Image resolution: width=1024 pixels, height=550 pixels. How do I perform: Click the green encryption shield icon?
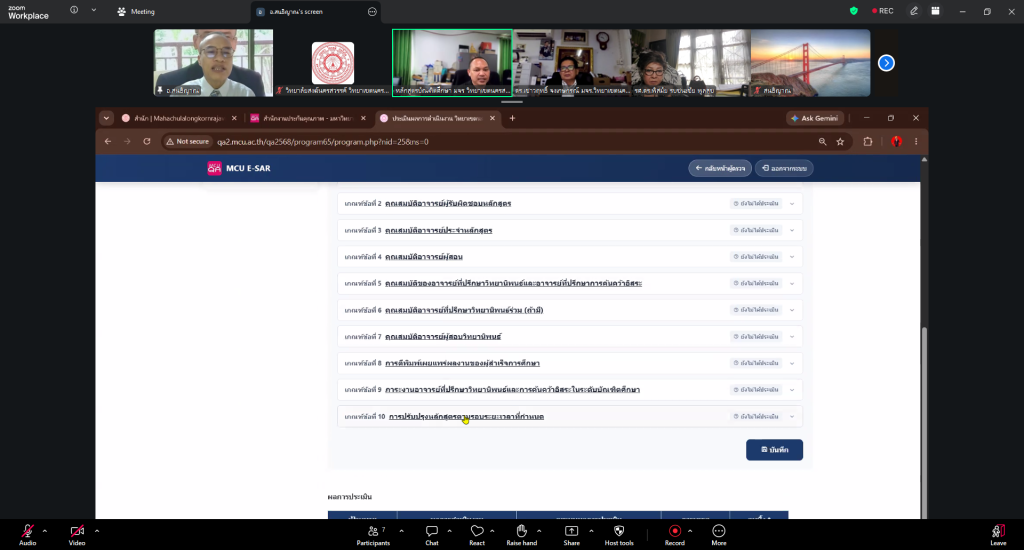pos(854,11)
